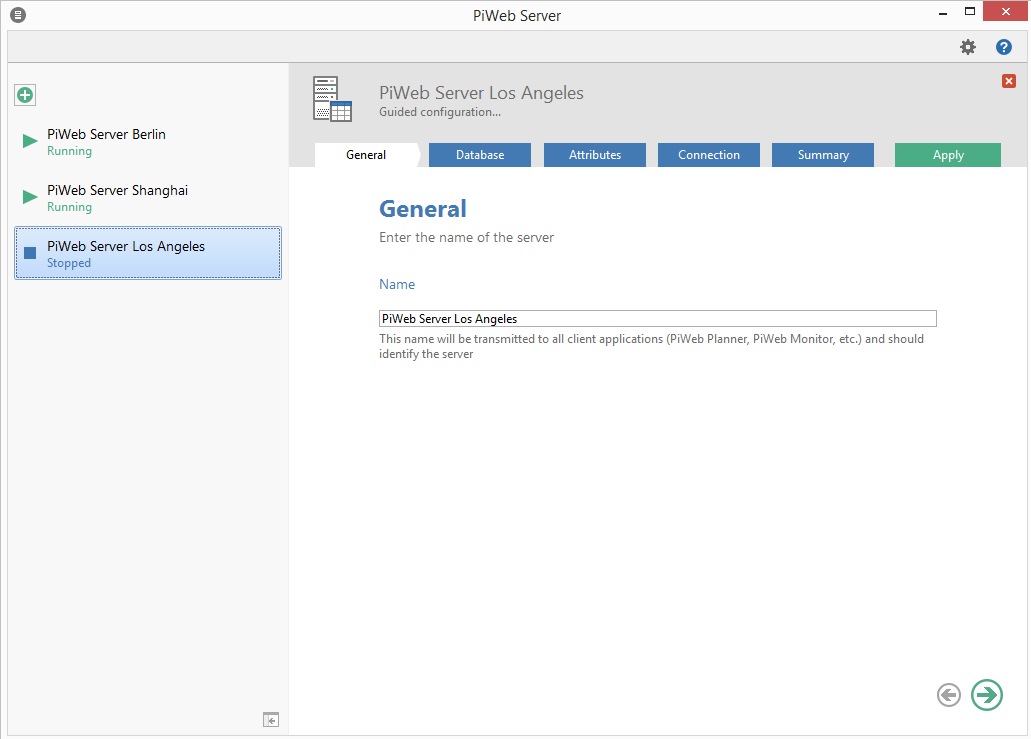Click Running status under Shanghai server
Image resolution: width=1031 pixels, height=739 pixels.
click(x=70, y=207)
